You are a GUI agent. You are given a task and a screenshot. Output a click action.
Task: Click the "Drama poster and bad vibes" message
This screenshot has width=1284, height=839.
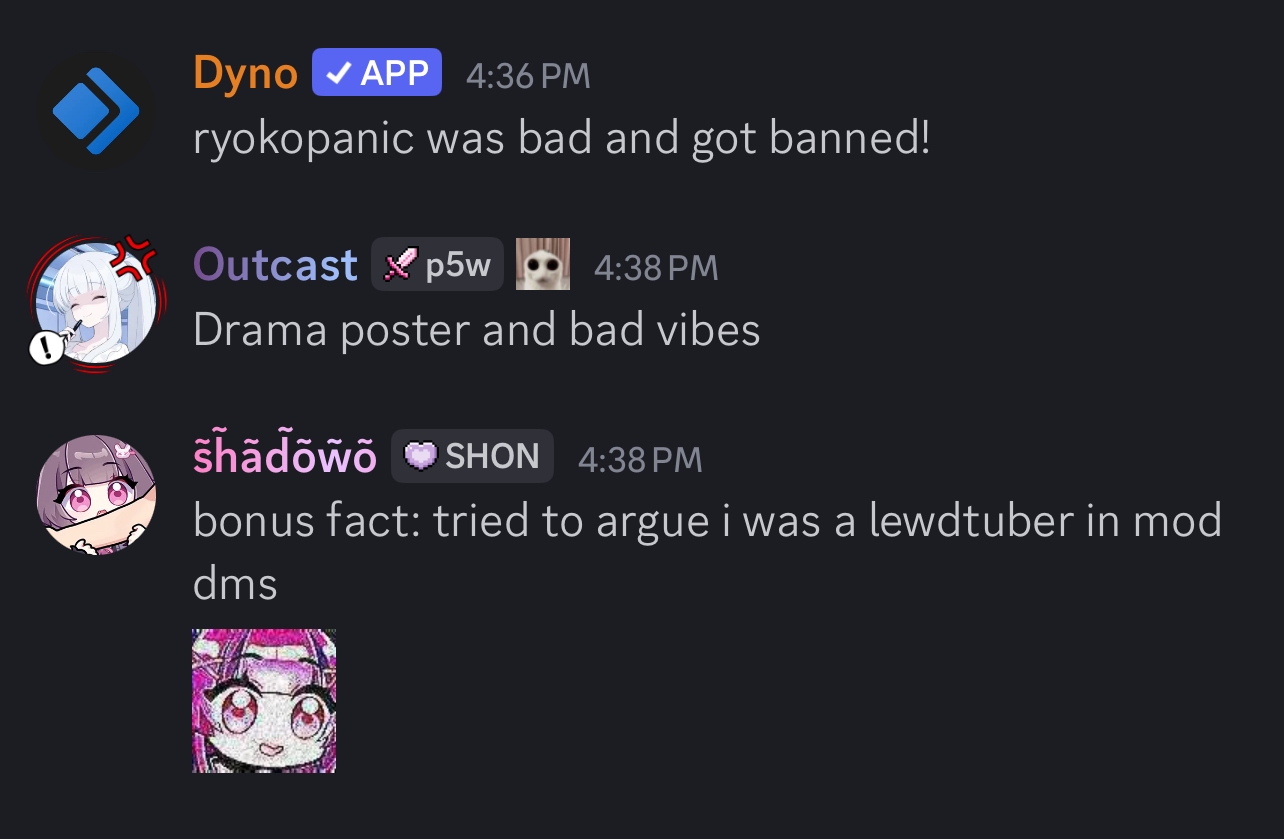(x=476, y=331)
